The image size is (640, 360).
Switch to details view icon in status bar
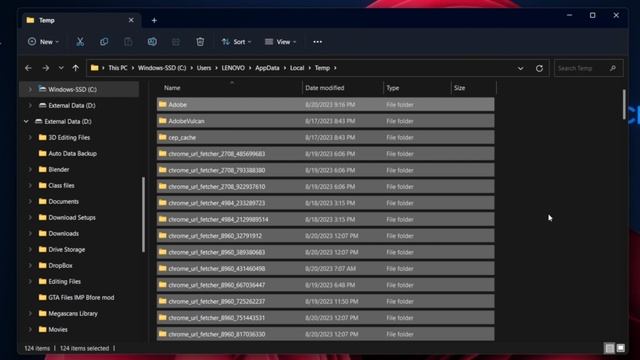click(x=609, y=348)
